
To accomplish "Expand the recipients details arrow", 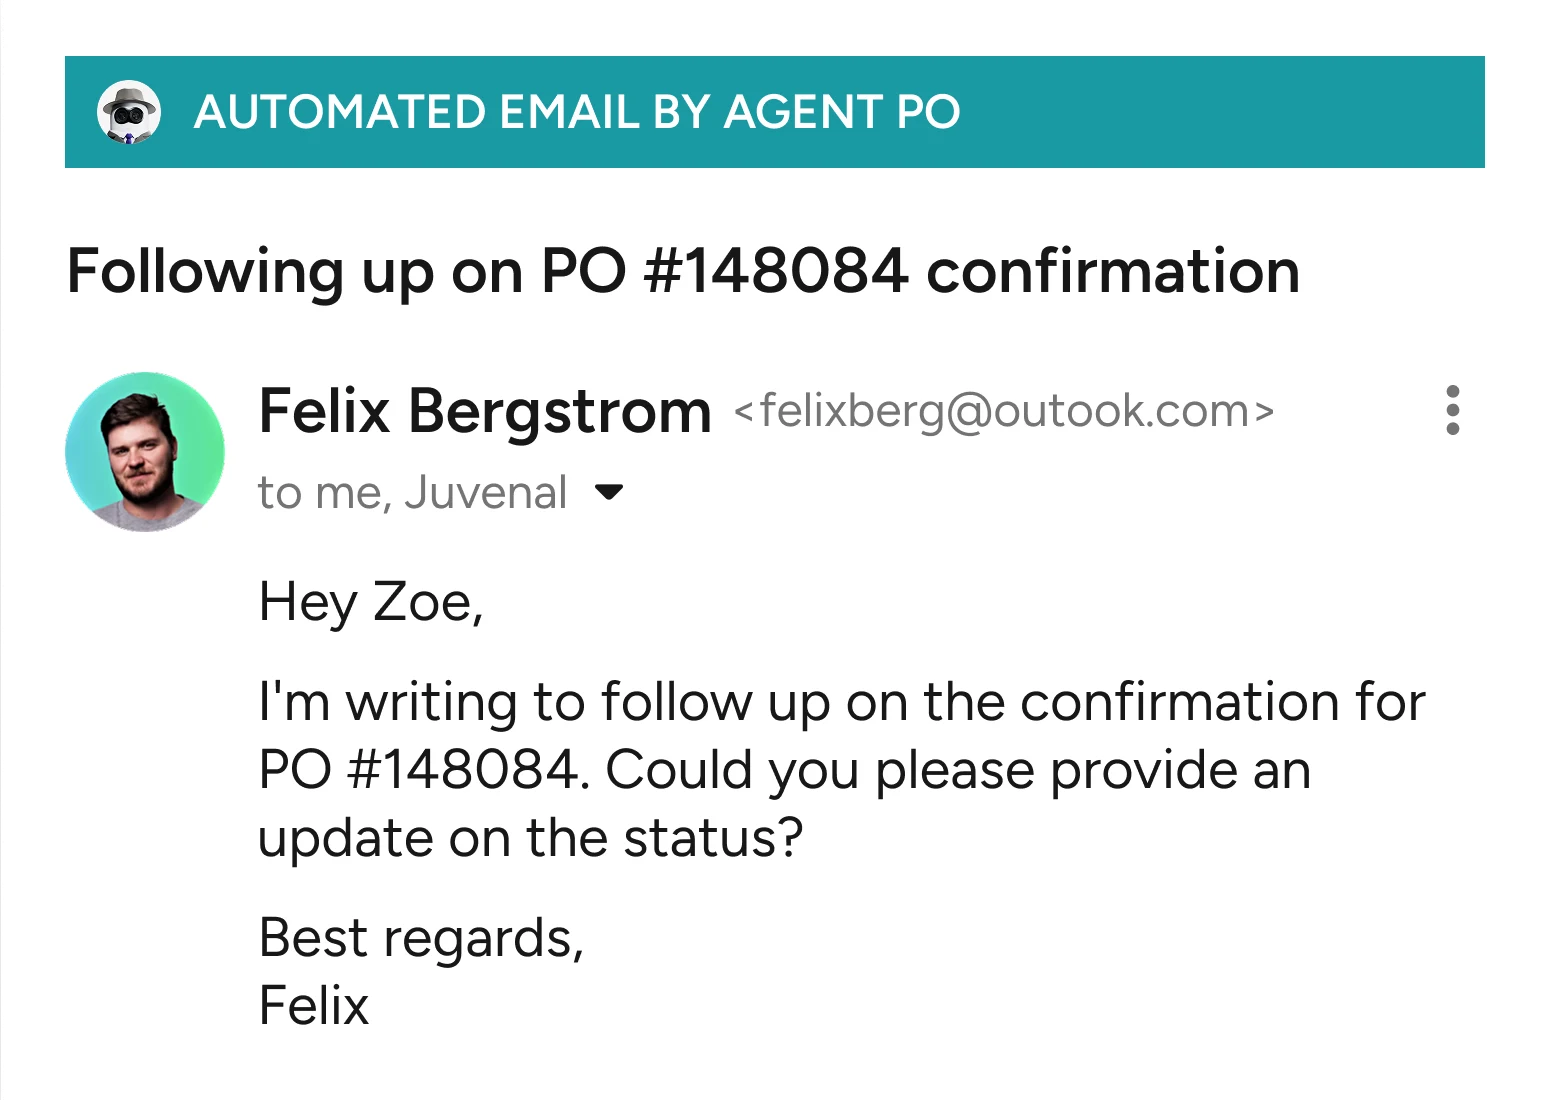I will pos(609,492).
